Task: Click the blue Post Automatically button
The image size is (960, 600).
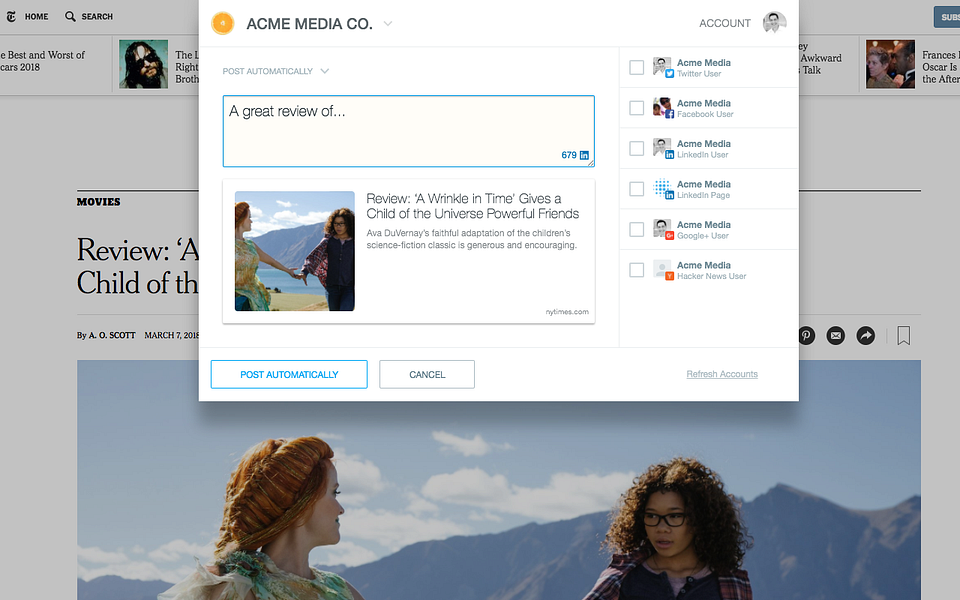Action: [289, 374]
